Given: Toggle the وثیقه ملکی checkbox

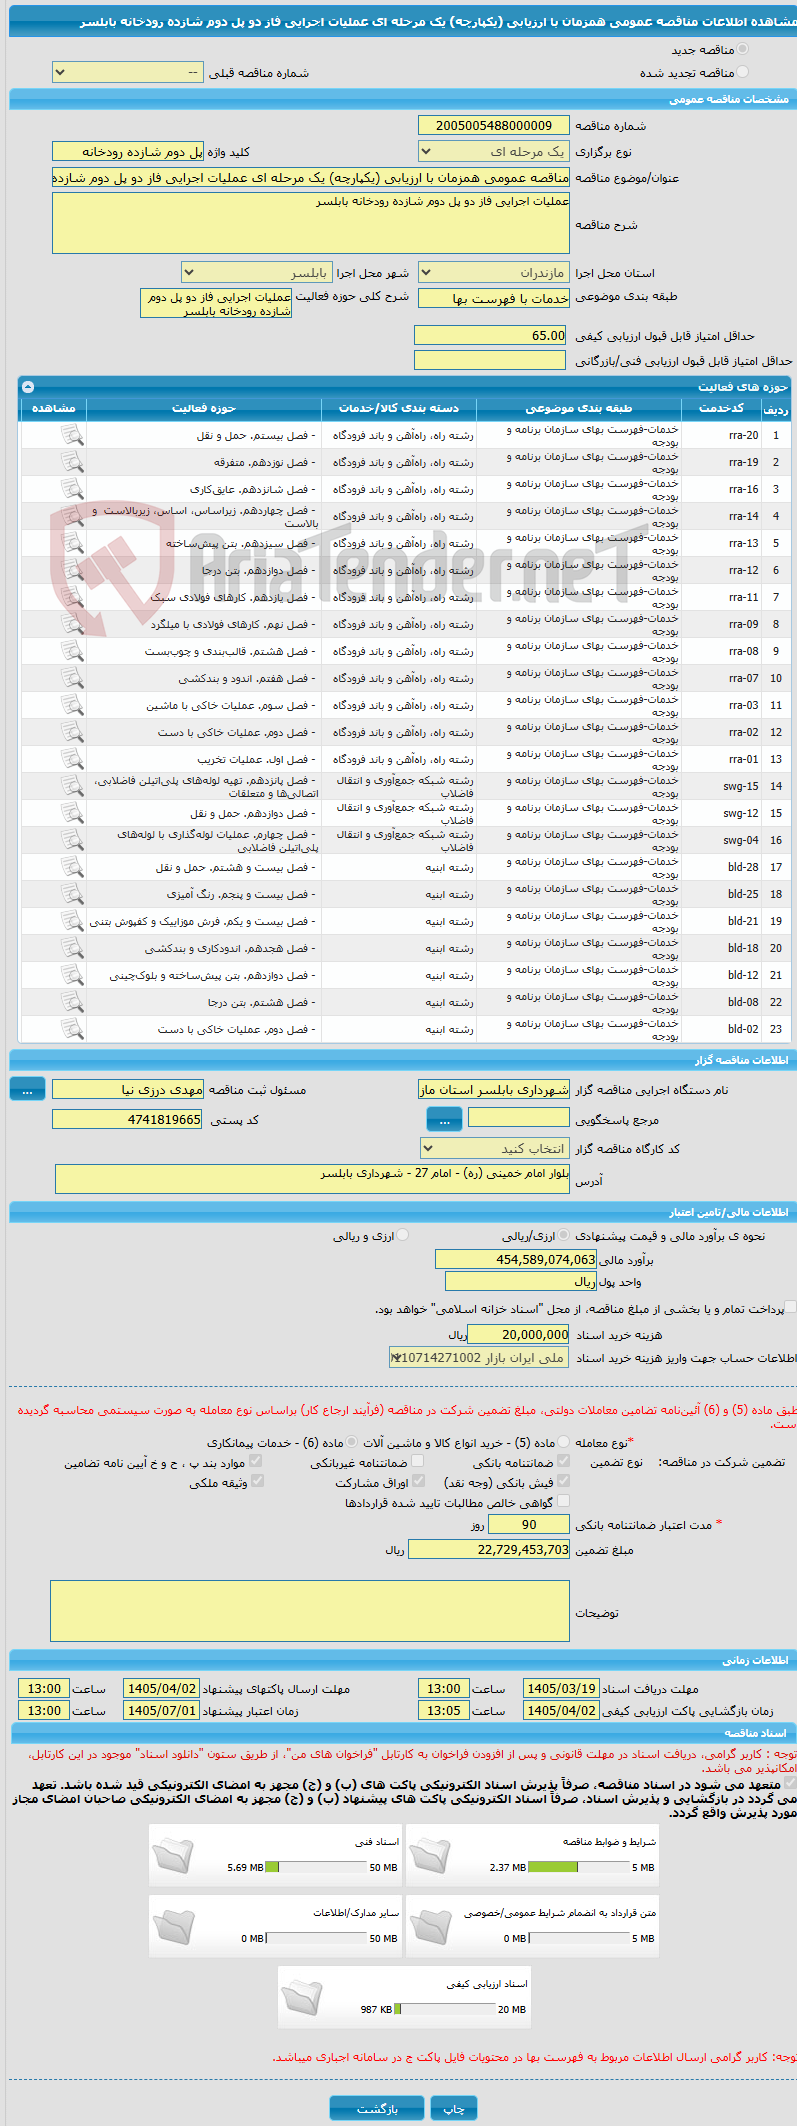Looking at the screenshot, I should [x=257, y=1482].
